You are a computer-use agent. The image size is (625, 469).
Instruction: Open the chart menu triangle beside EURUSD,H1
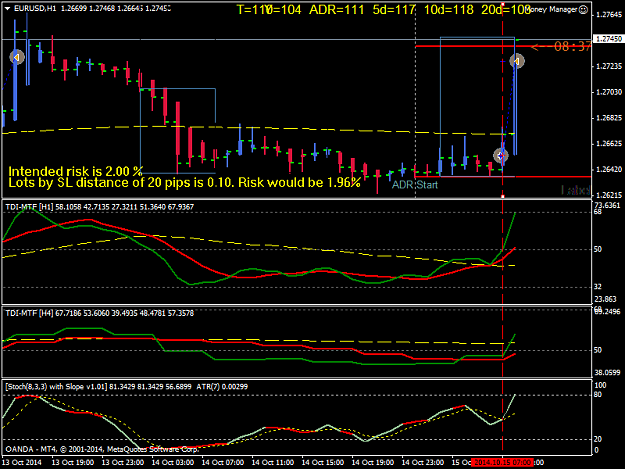(x=7, y=8)
